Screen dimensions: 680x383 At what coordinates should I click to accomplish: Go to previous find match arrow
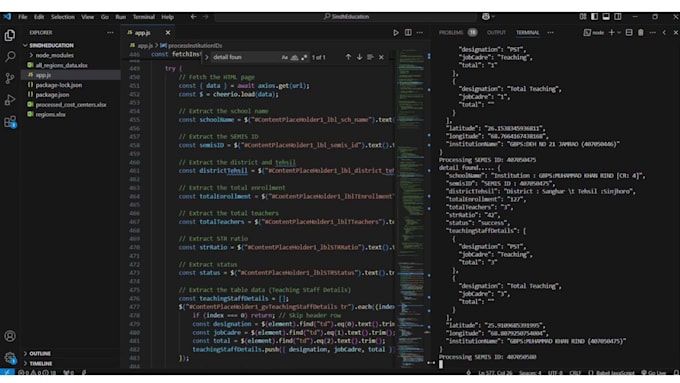click(348, 57)
